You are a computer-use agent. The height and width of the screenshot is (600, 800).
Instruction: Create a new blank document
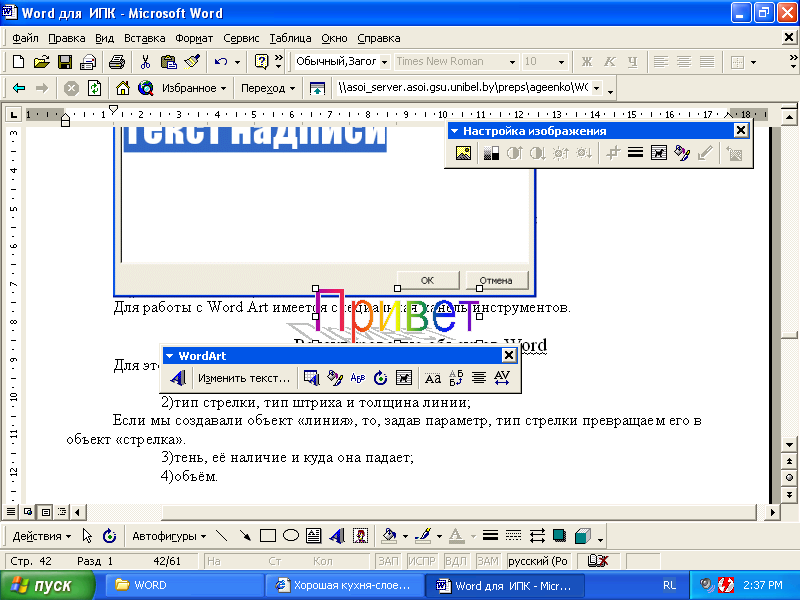(18, 62)
